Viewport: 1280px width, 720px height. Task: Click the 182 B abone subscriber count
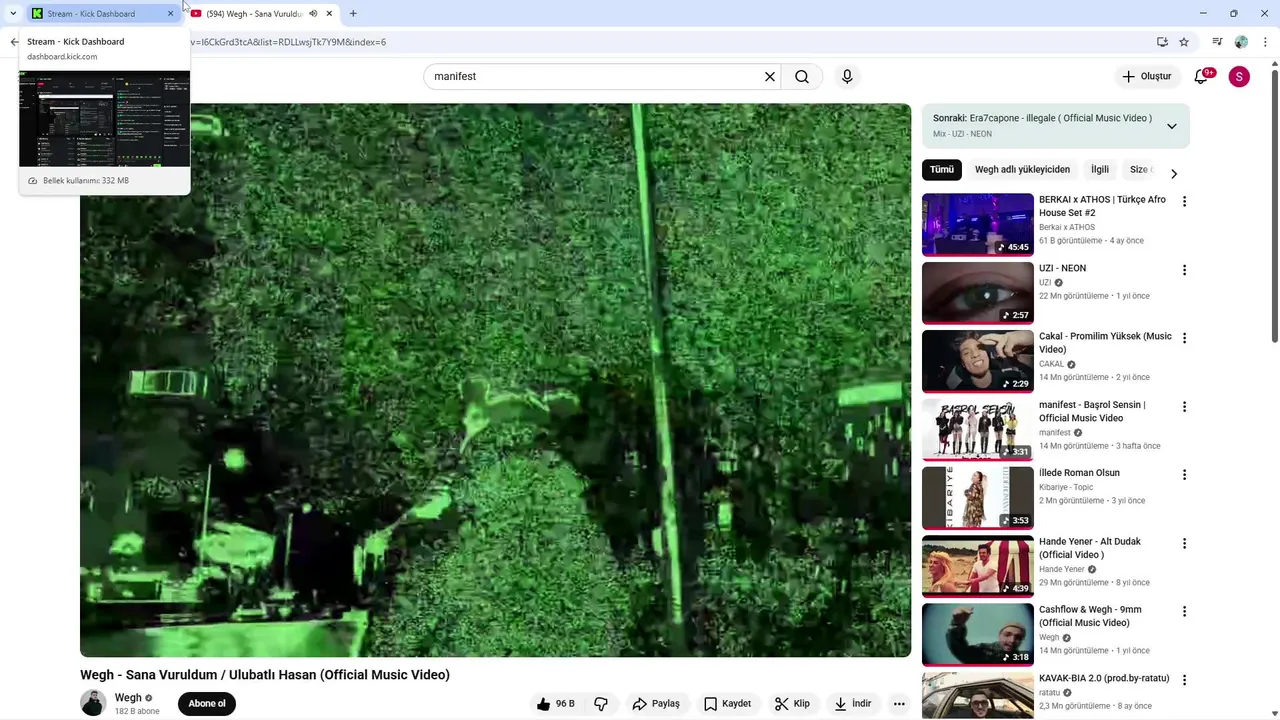(x=137, y=711)
